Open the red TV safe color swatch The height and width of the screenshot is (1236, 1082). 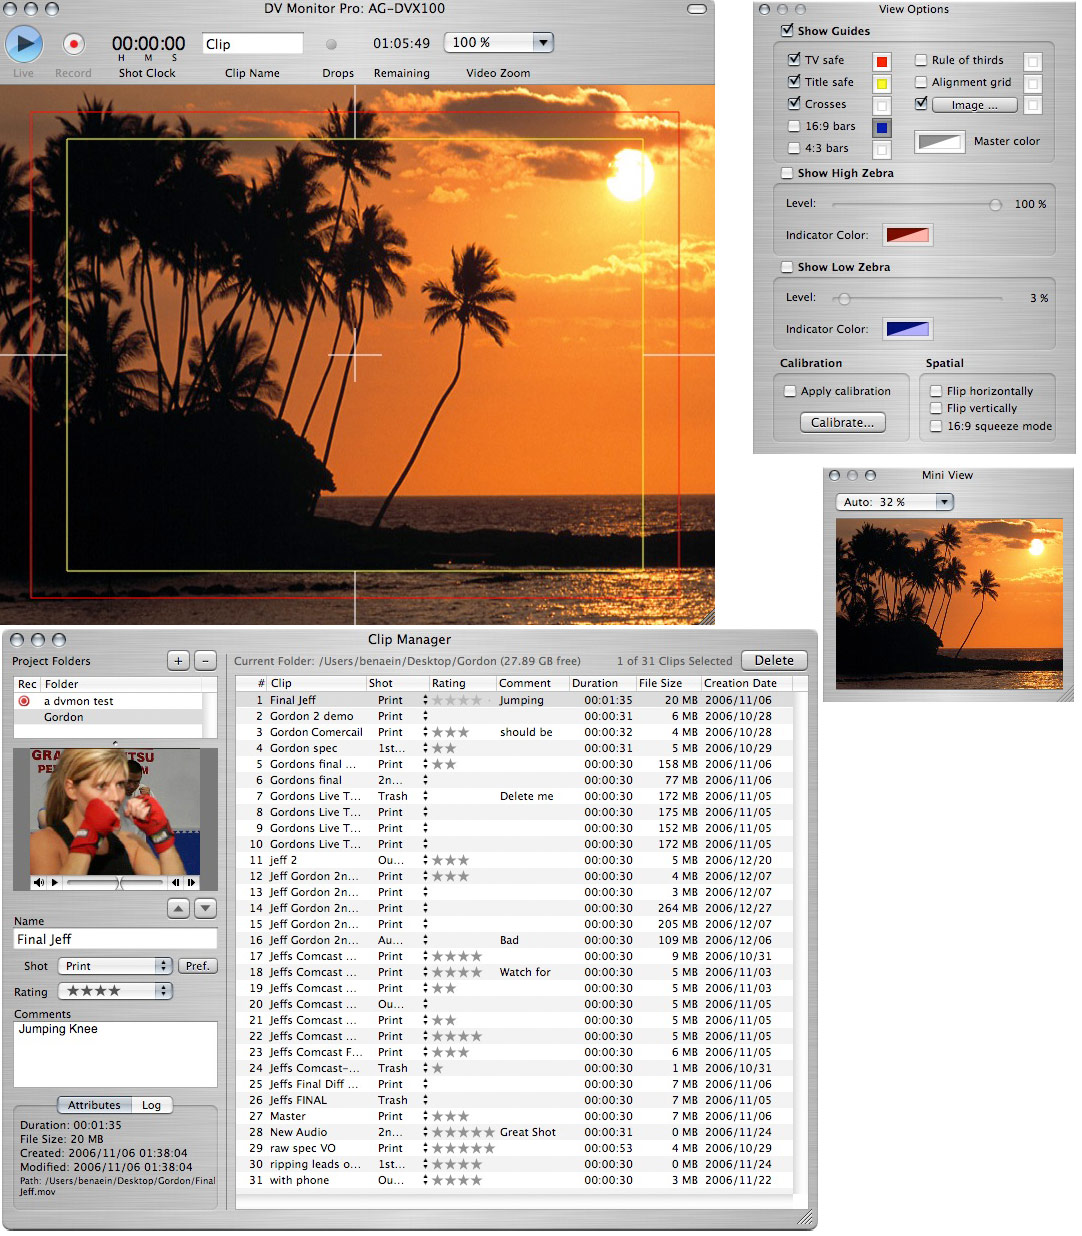[882, 62]
